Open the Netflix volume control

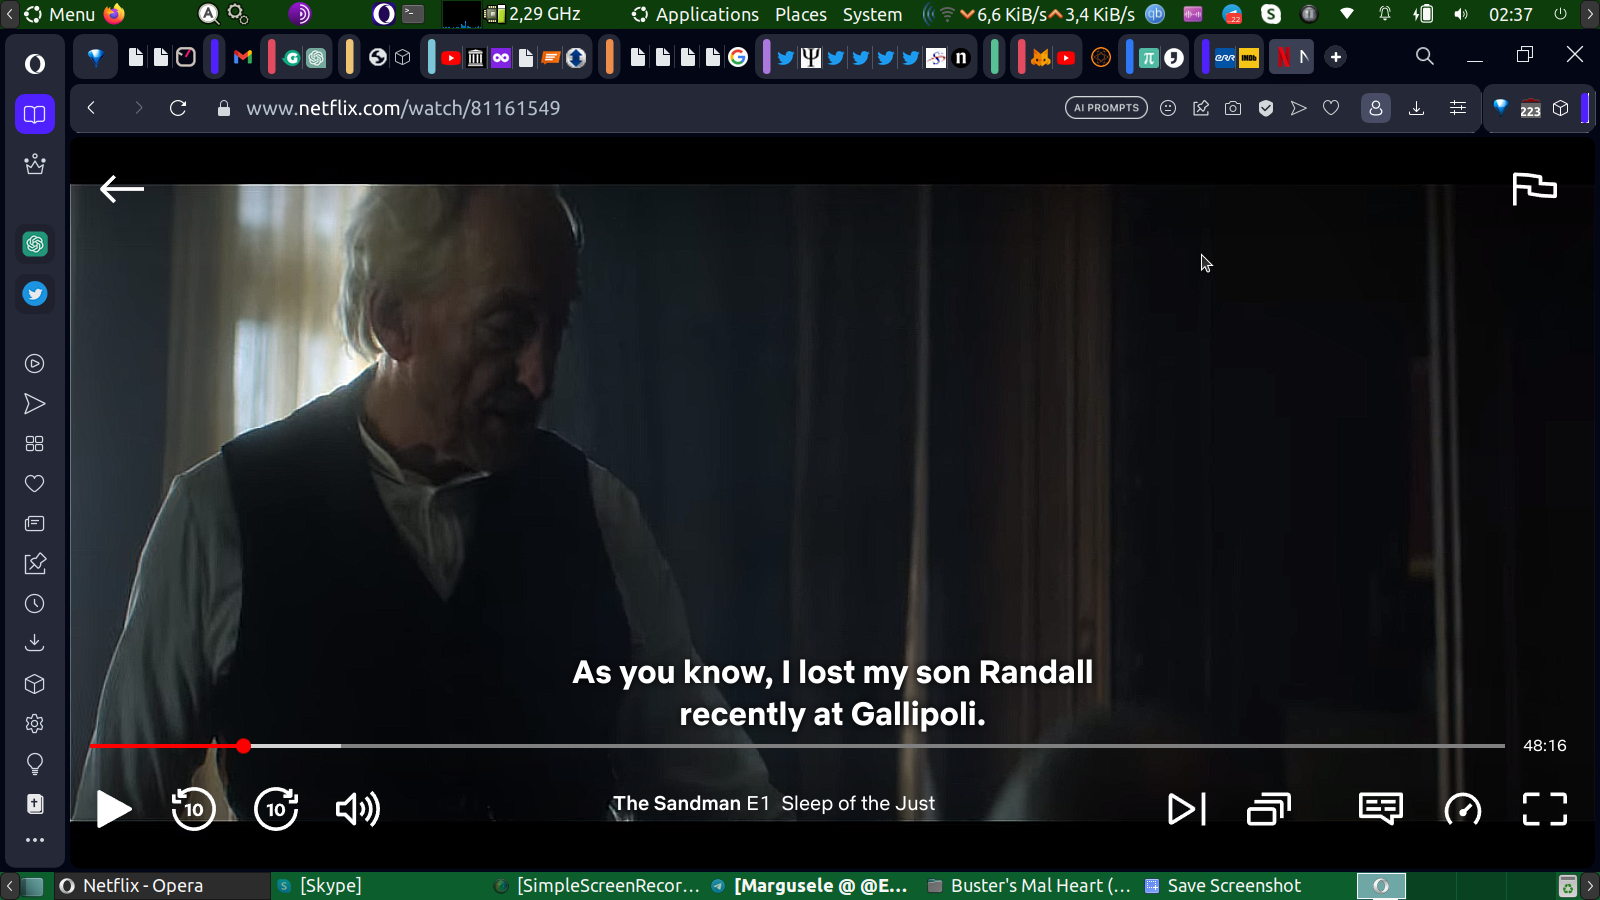tap(357, 809)
